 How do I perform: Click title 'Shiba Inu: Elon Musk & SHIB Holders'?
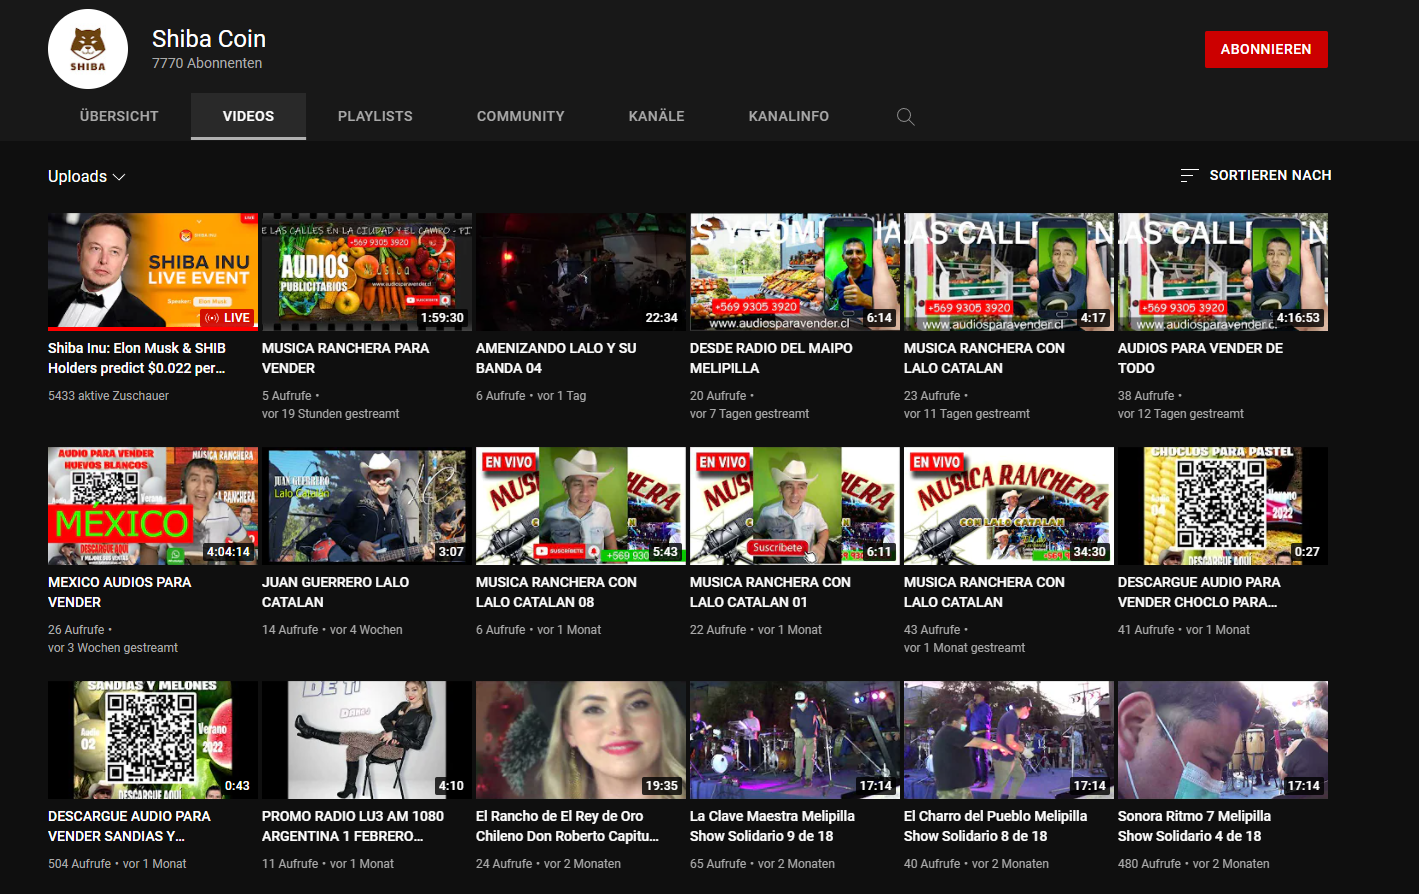[137, 358]
